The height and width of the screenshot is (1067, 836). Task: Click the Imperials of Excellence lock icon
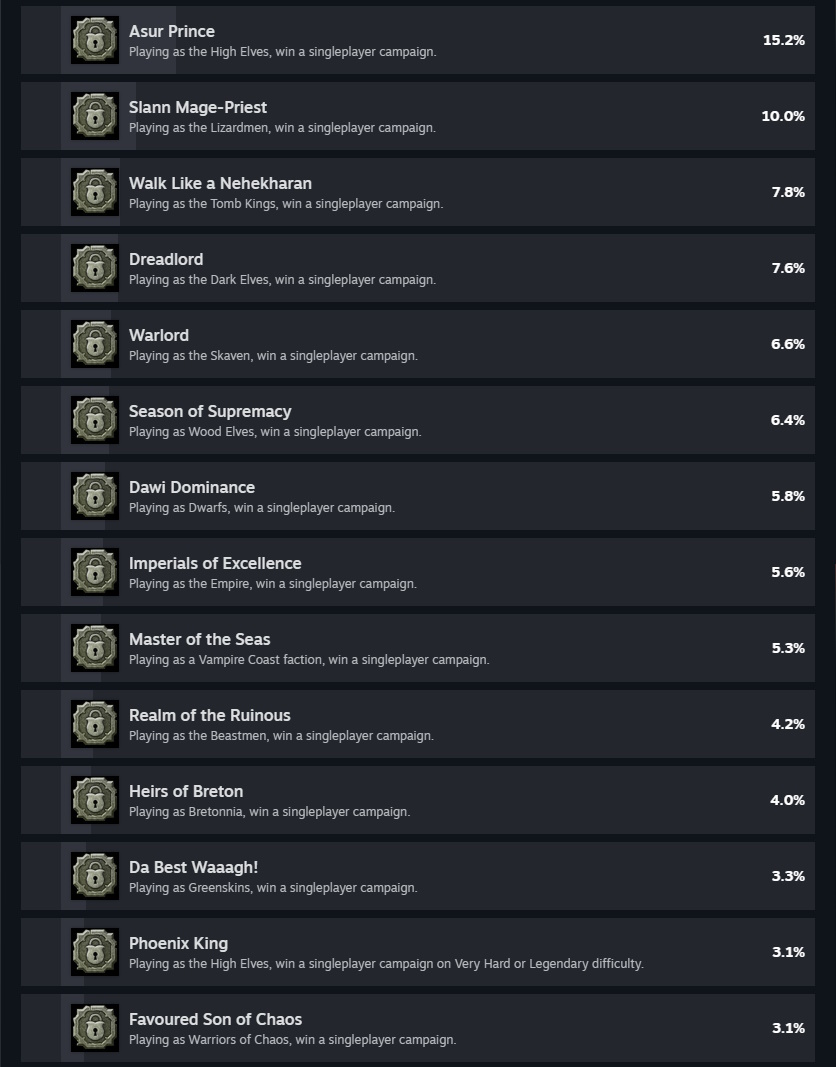(95, 572)
